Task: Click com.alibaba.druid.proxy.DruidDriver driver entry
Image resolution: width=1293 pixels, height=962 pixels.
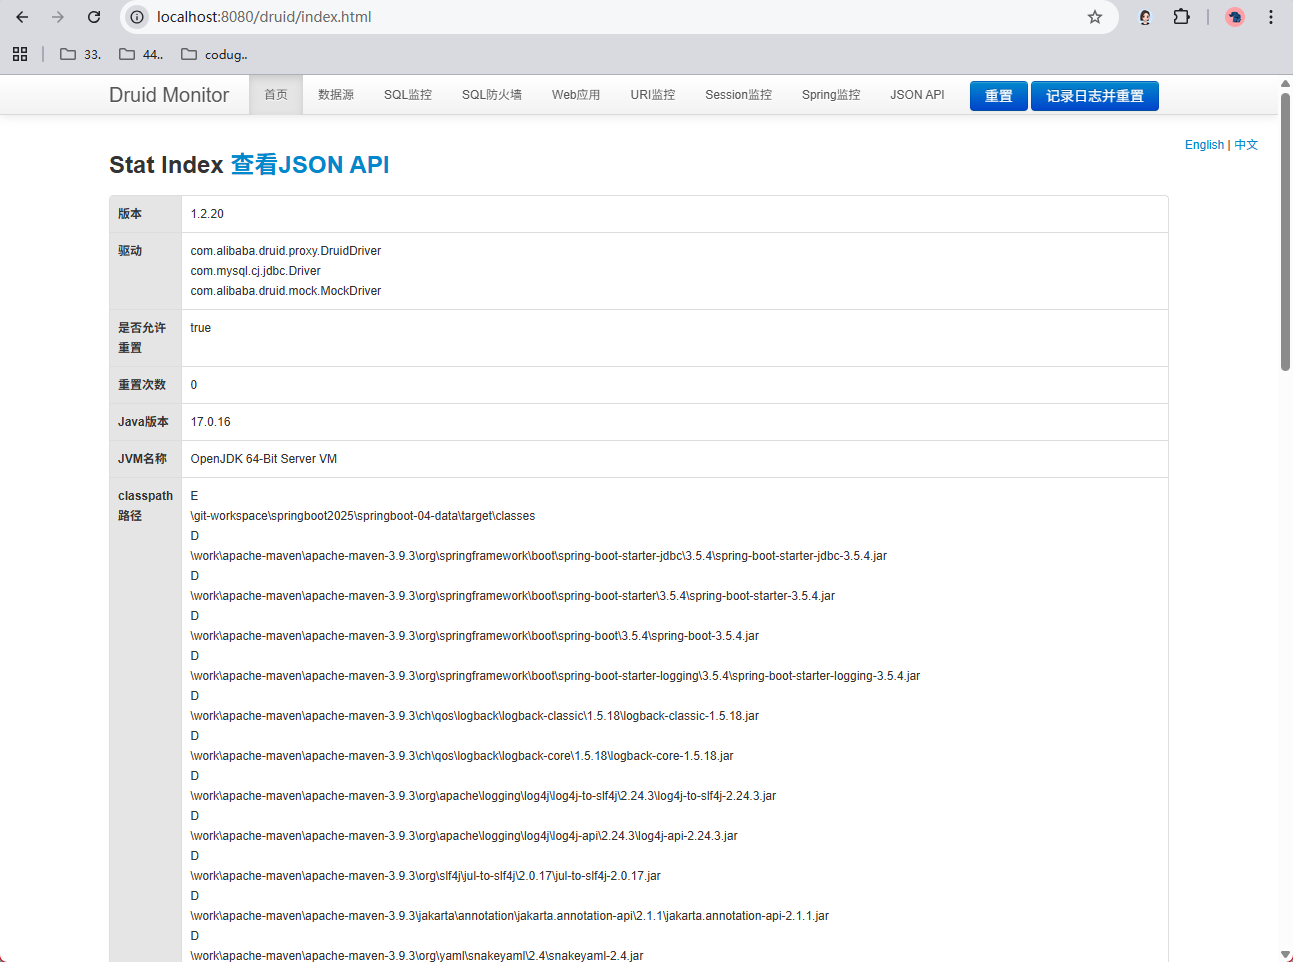Action: pos(286,251)
